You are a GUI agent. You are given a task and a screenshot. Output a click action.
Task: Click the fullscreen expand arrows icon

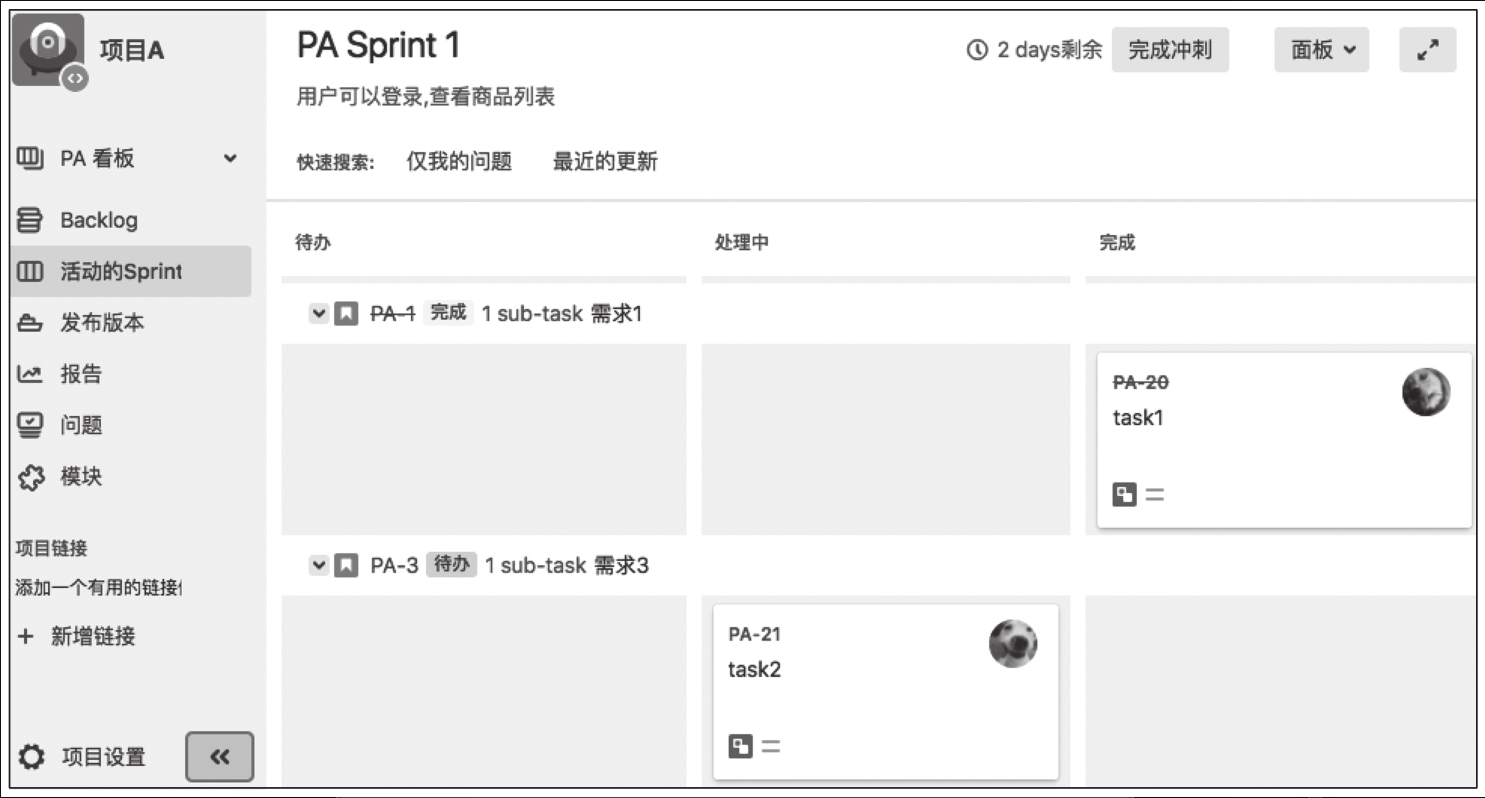click(1428, 50)
